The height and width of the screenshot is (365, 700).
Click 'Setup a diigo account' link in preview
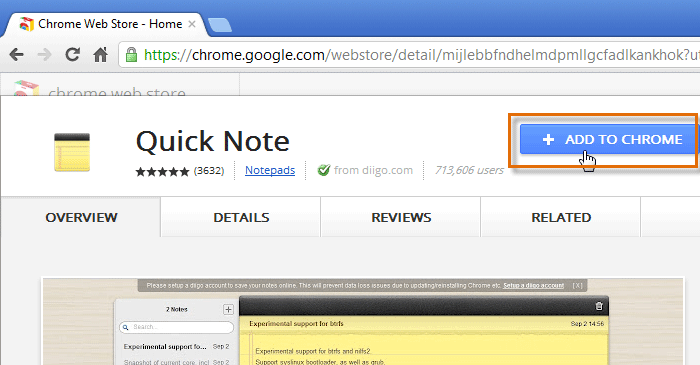coord(533,286)
